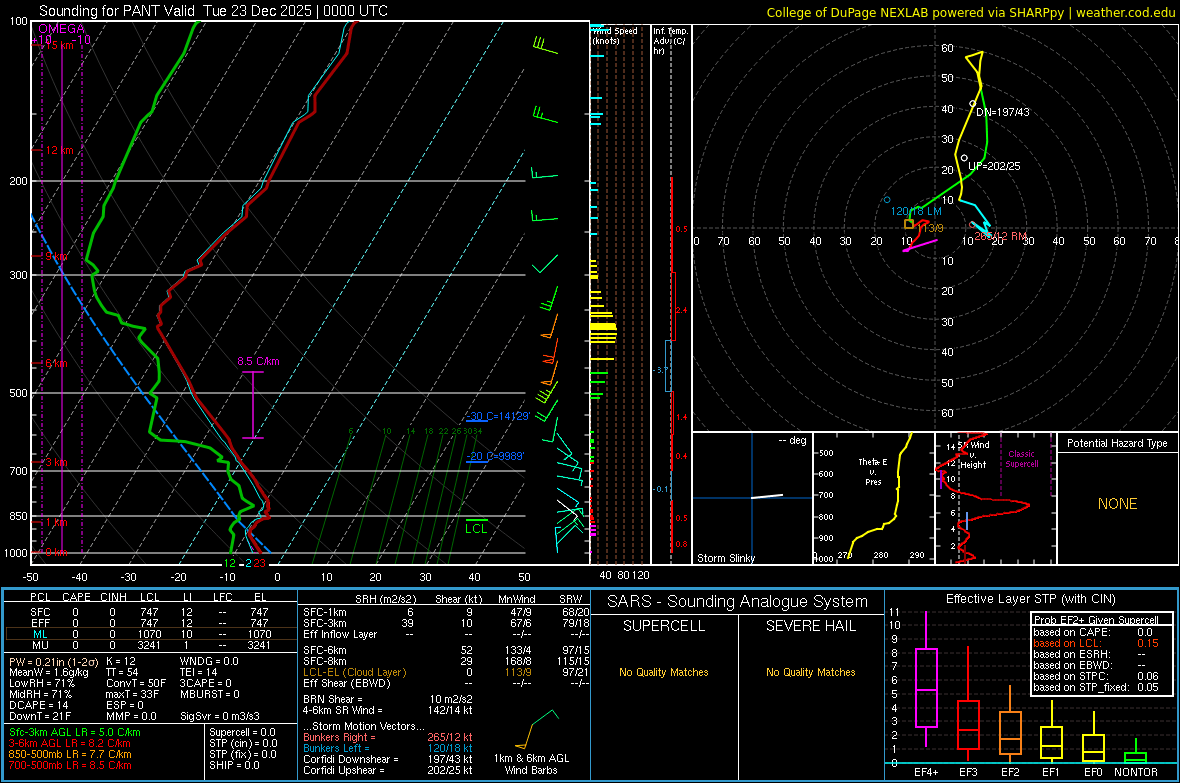Screen dimensions: 1180x783
Task: Click the 'Classic Supercell' label
Action: 1021,459
